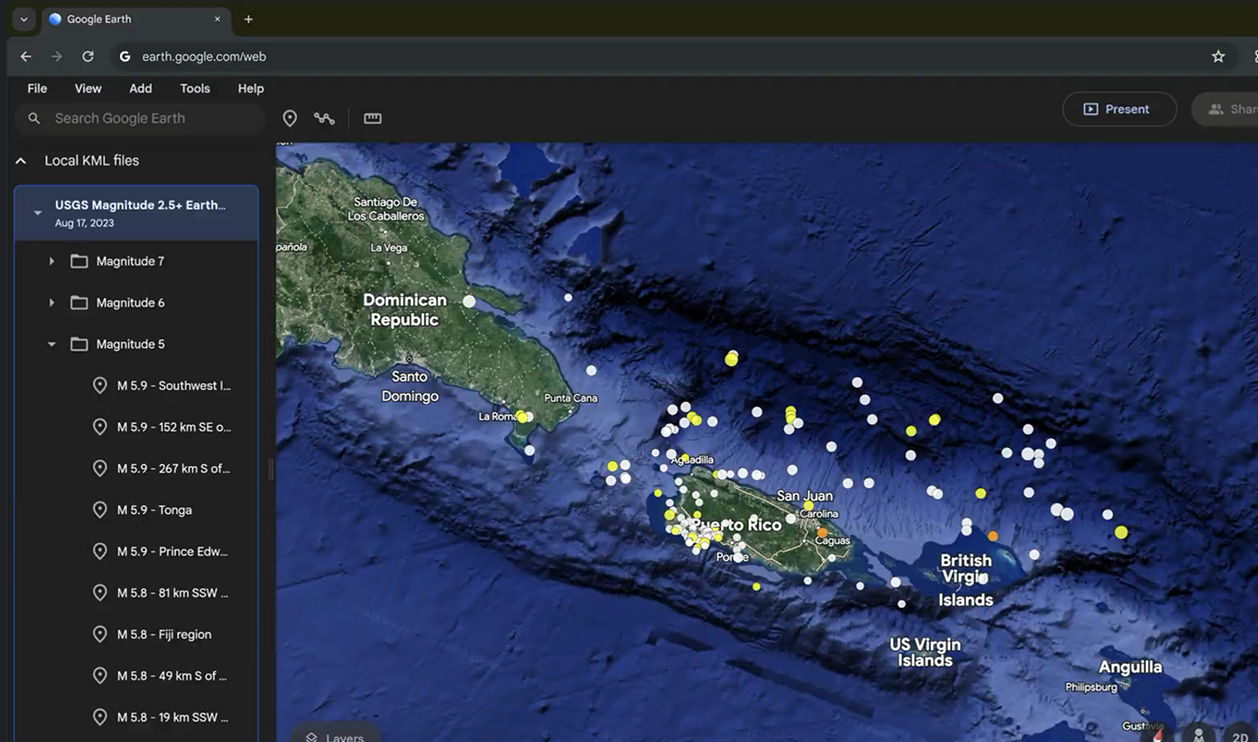
Task: Switch map with the 2D button
Action: 1240,735
